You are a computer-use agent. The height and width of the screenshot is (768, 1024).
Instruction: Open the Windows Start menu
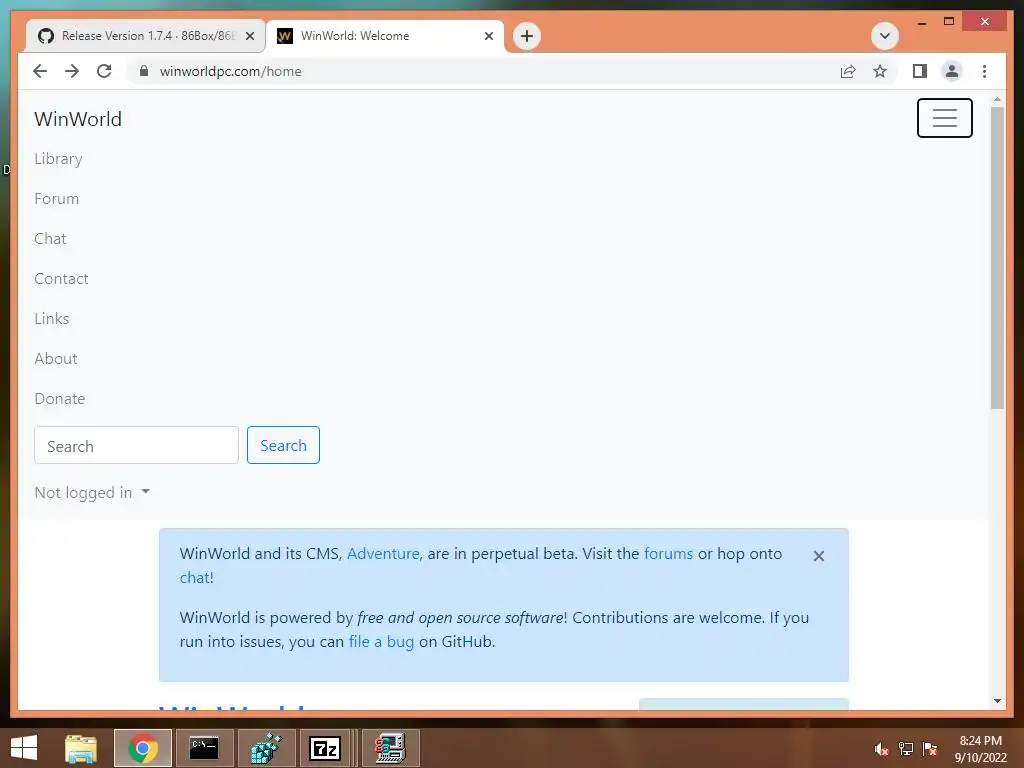click(x=24, y=748)
